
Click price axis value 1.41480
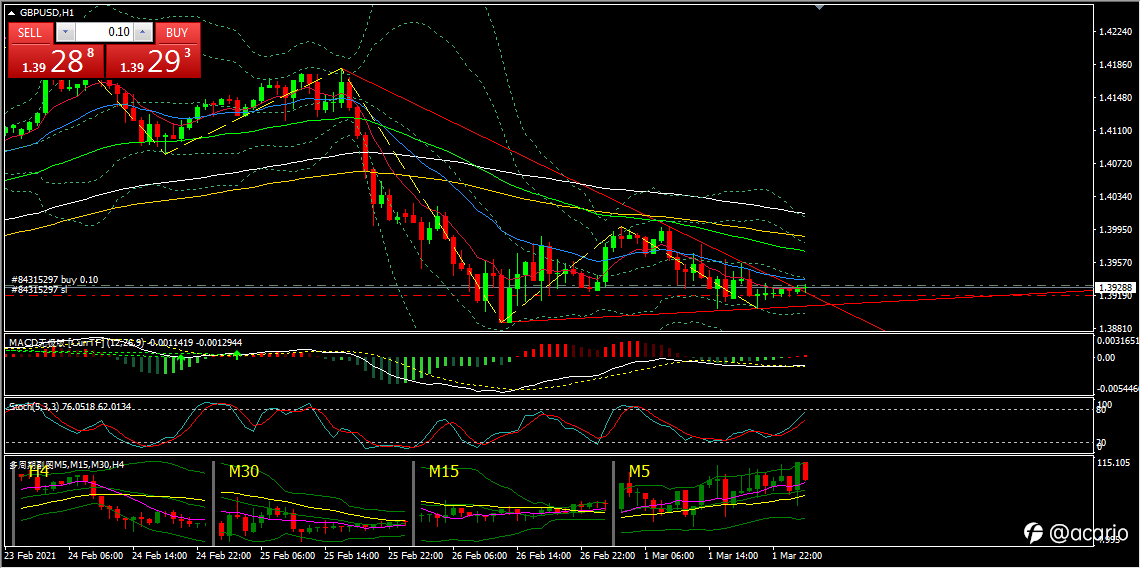pos(1116,98)
